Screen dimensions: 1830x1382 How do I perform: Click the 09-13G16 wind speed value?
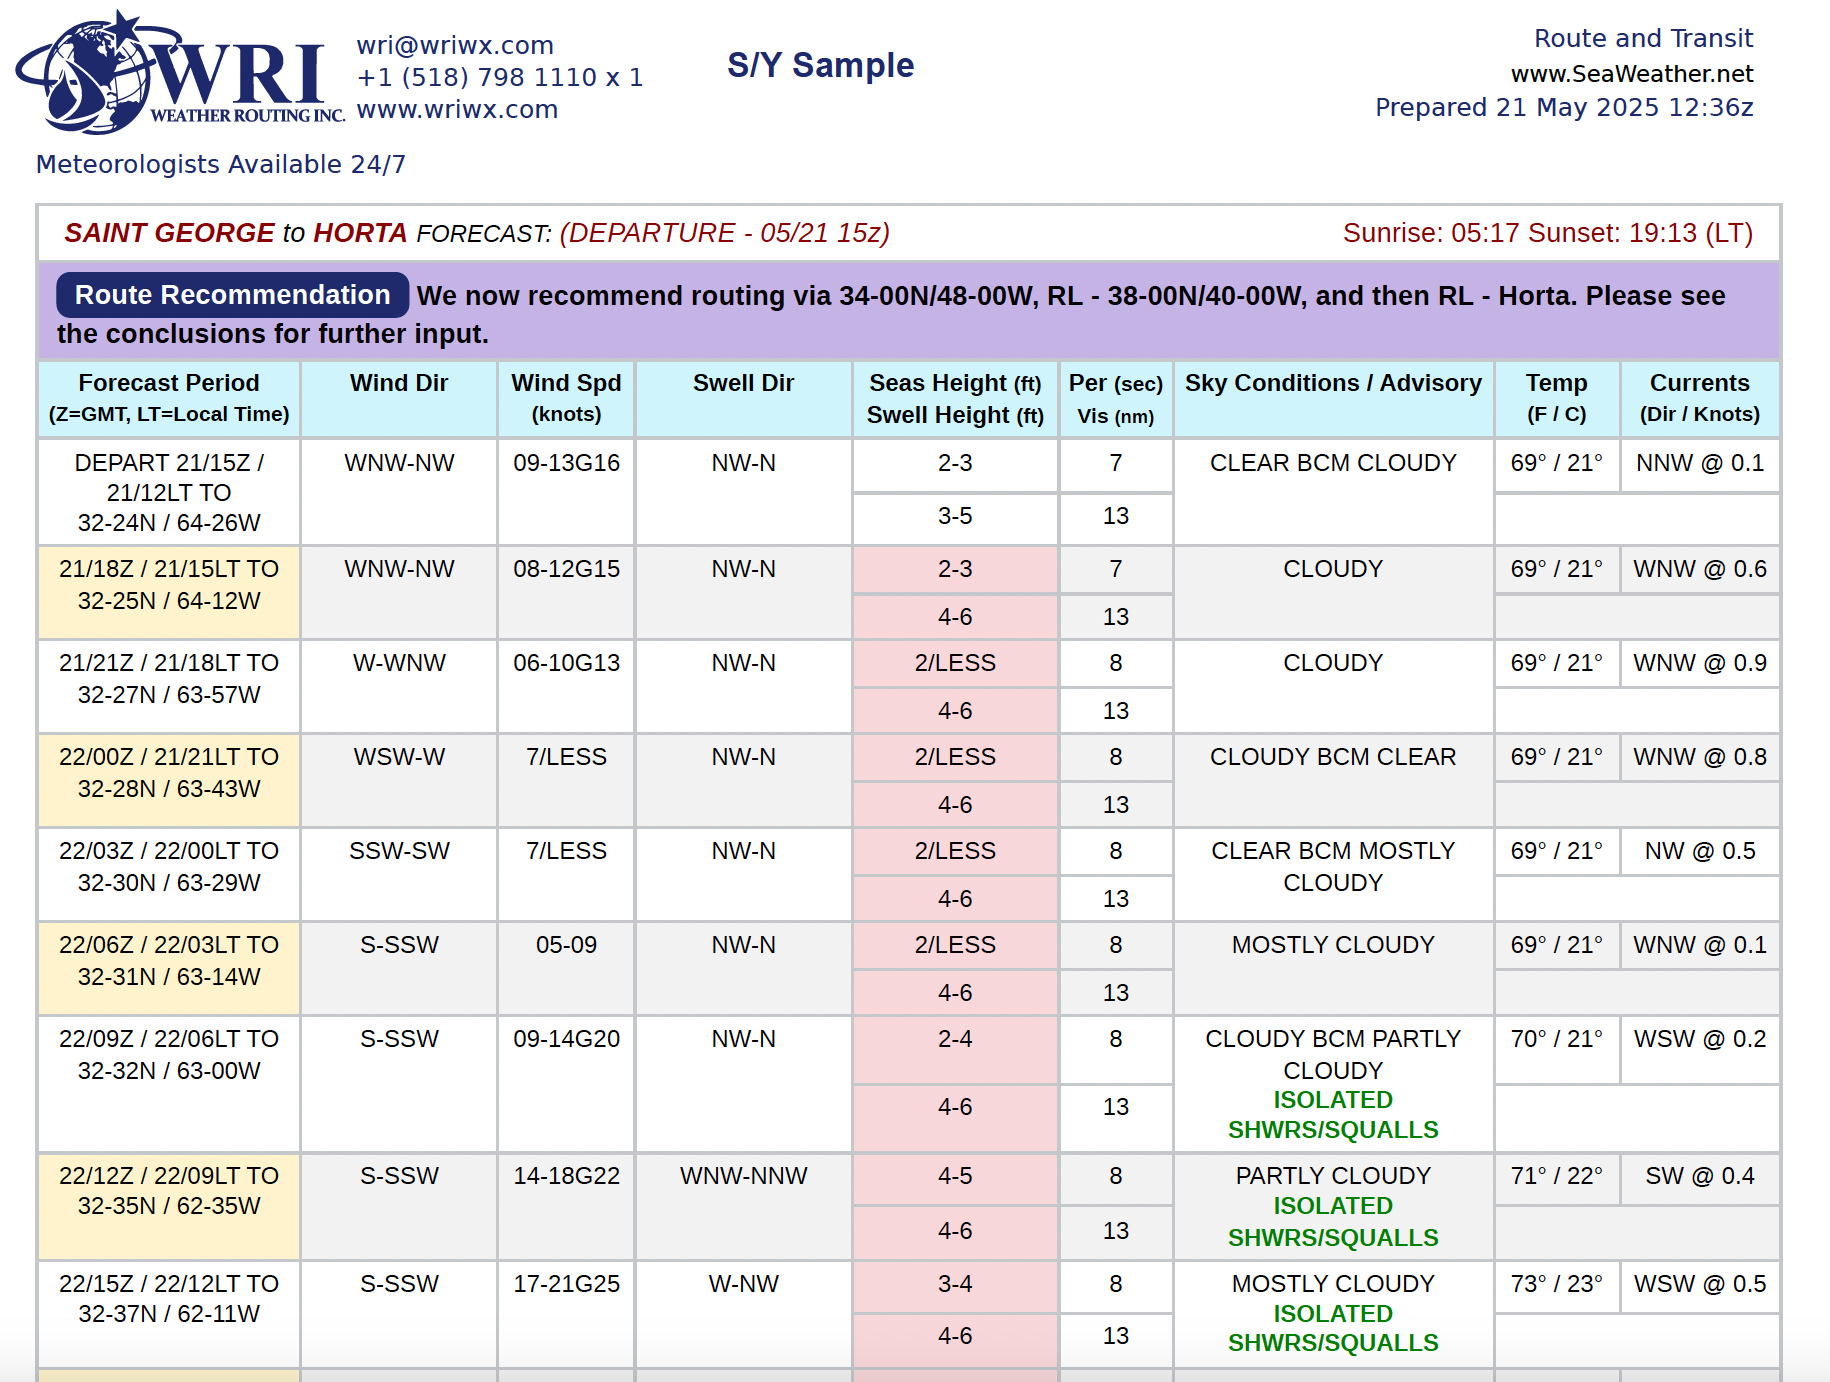pos(566,463)
